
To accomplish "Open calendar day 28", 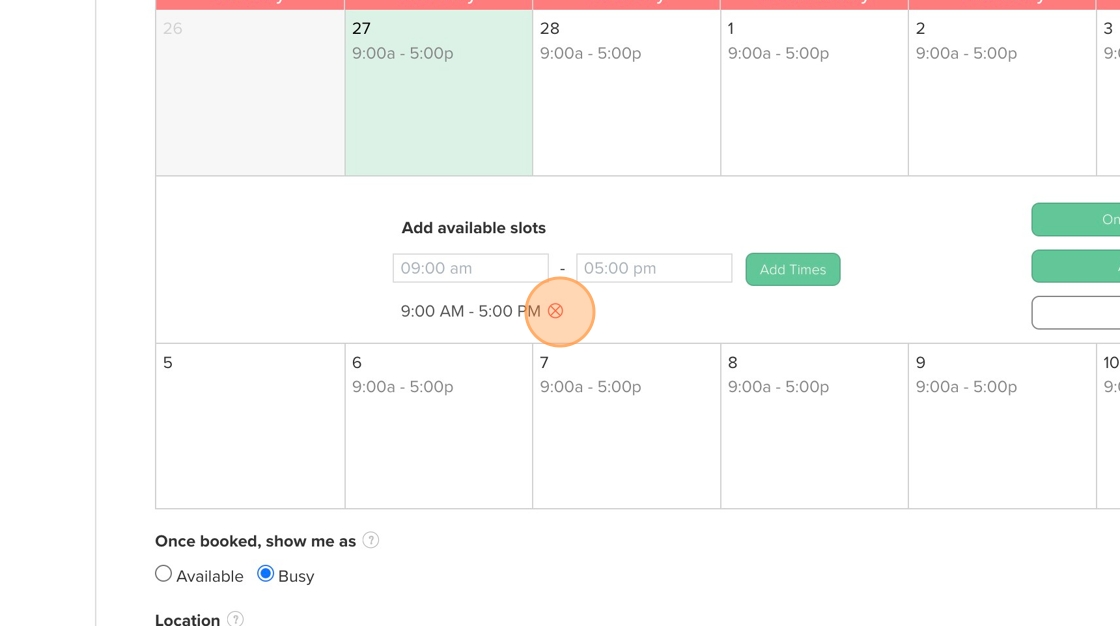I will coord(626,93).
